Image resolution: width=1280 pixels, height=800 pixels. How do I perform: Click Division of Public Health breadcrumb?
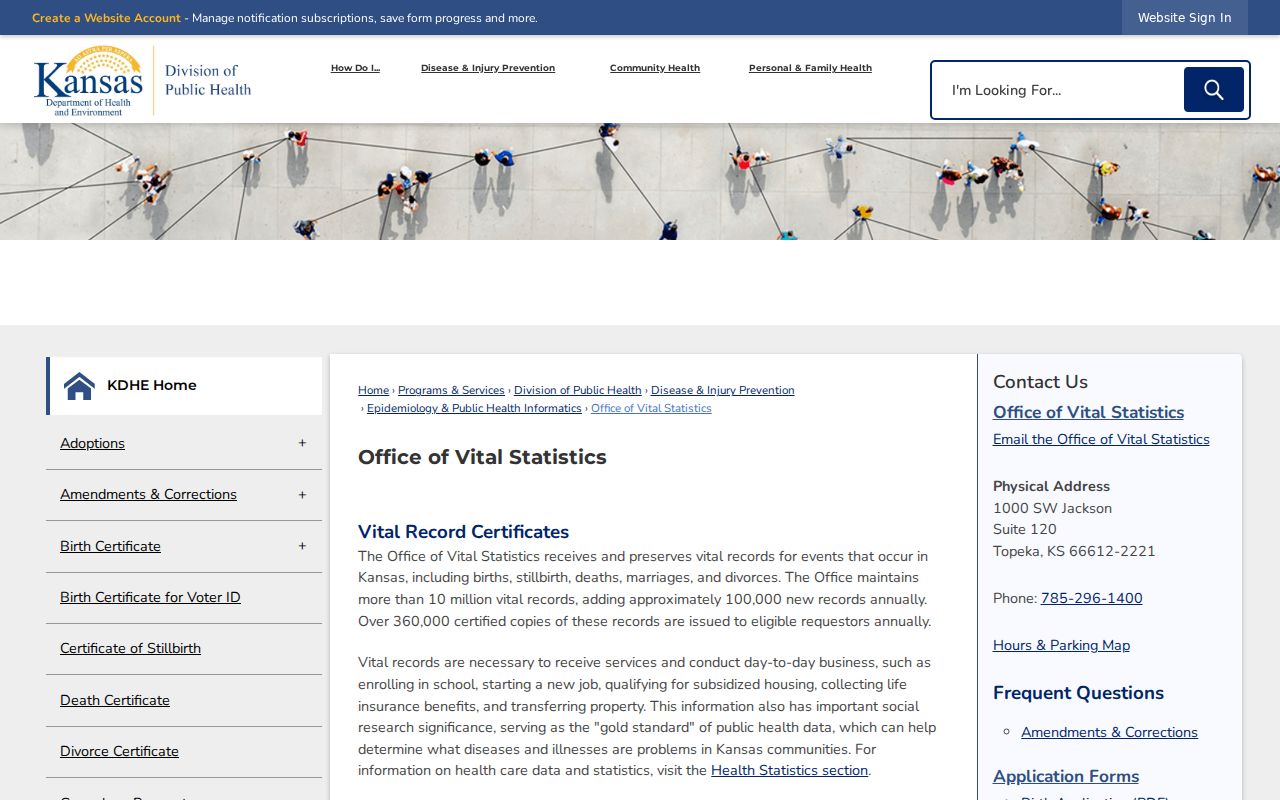tap(578, 390)
